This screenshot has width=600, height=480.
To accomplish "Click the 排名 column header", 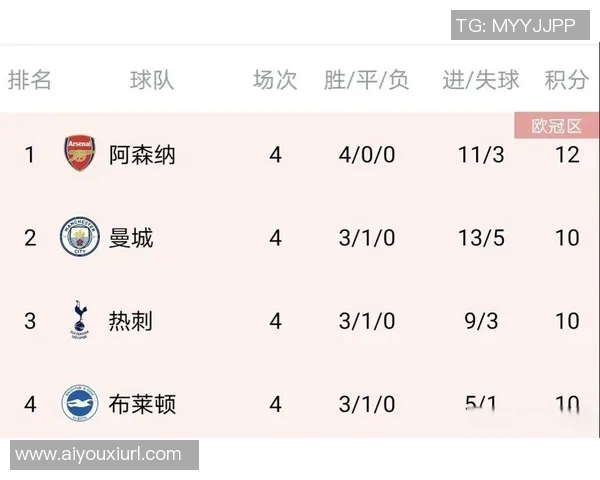I will point(30,81).
